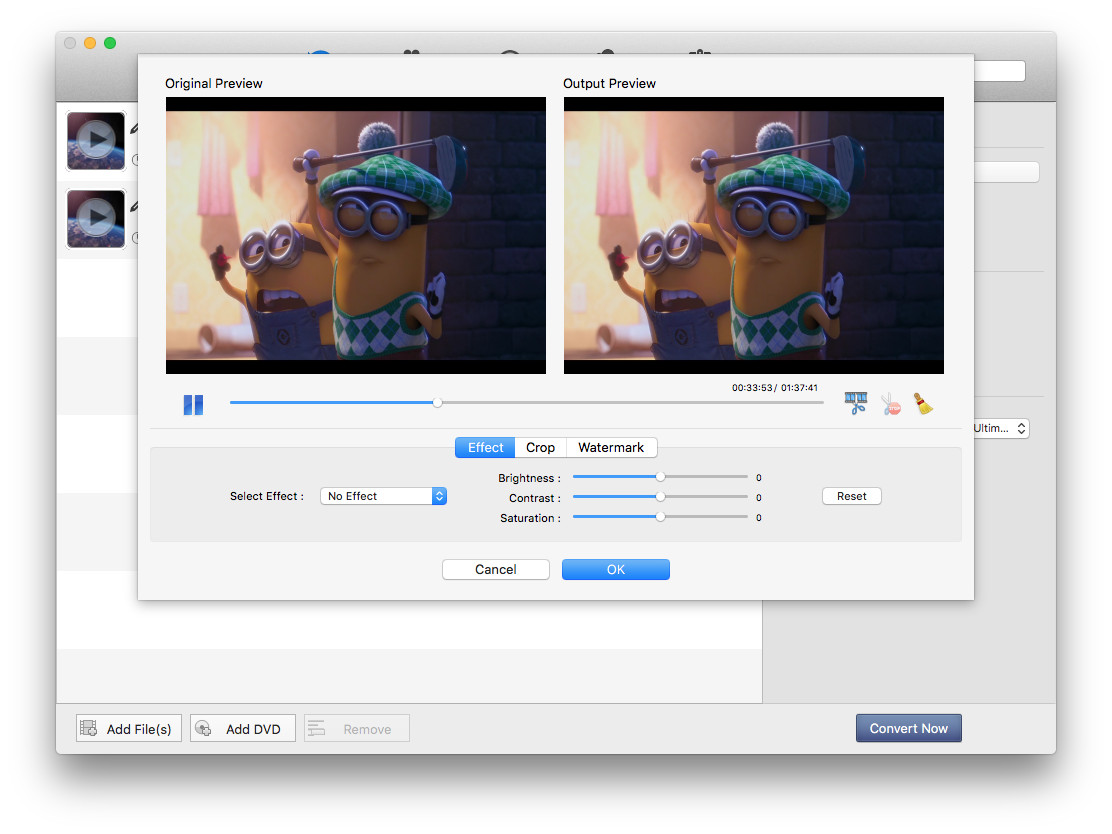The height and width of the screenshot is (834, 1112).
Task: Cancel the video edit dialog
Action: [x=496, y=569]
